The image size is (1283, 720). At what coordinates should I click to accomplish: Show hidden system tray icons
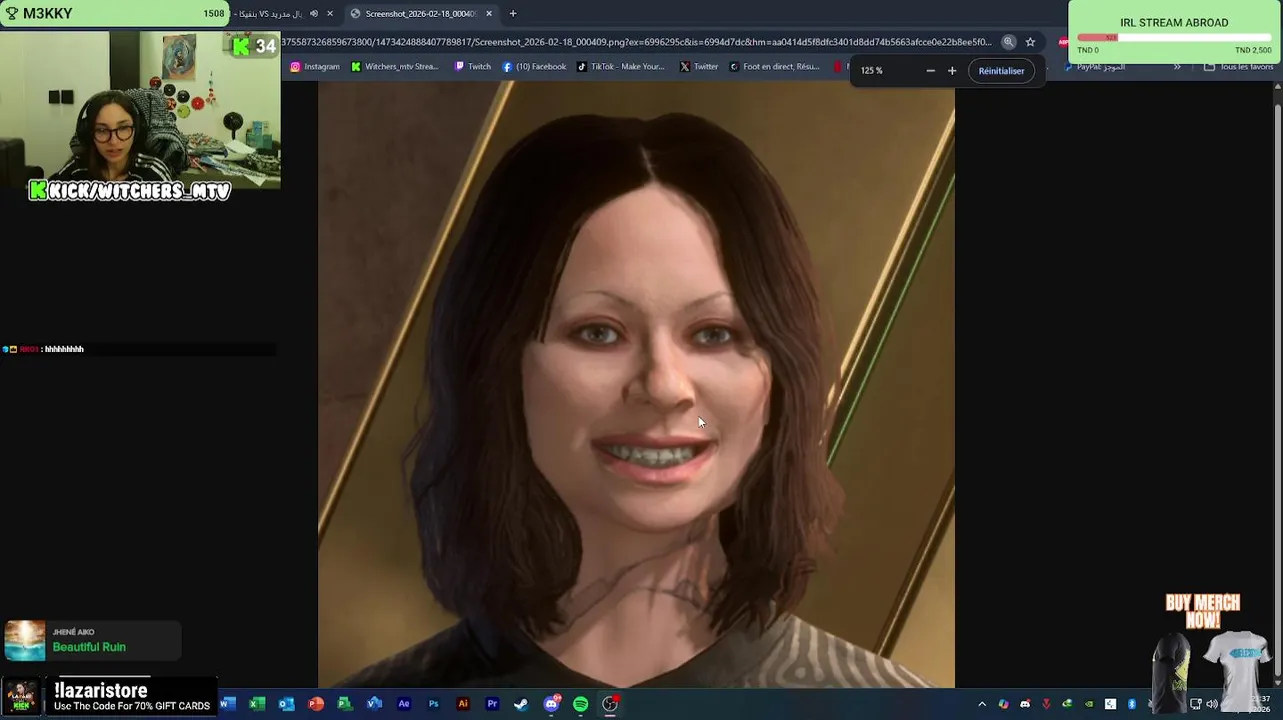point(981,704)
